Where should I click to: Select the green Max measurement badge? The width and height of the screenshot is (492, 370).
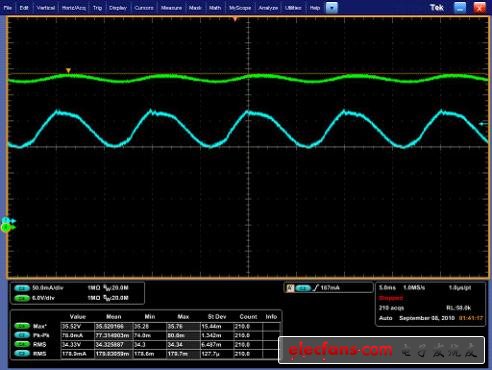point(22,326)
